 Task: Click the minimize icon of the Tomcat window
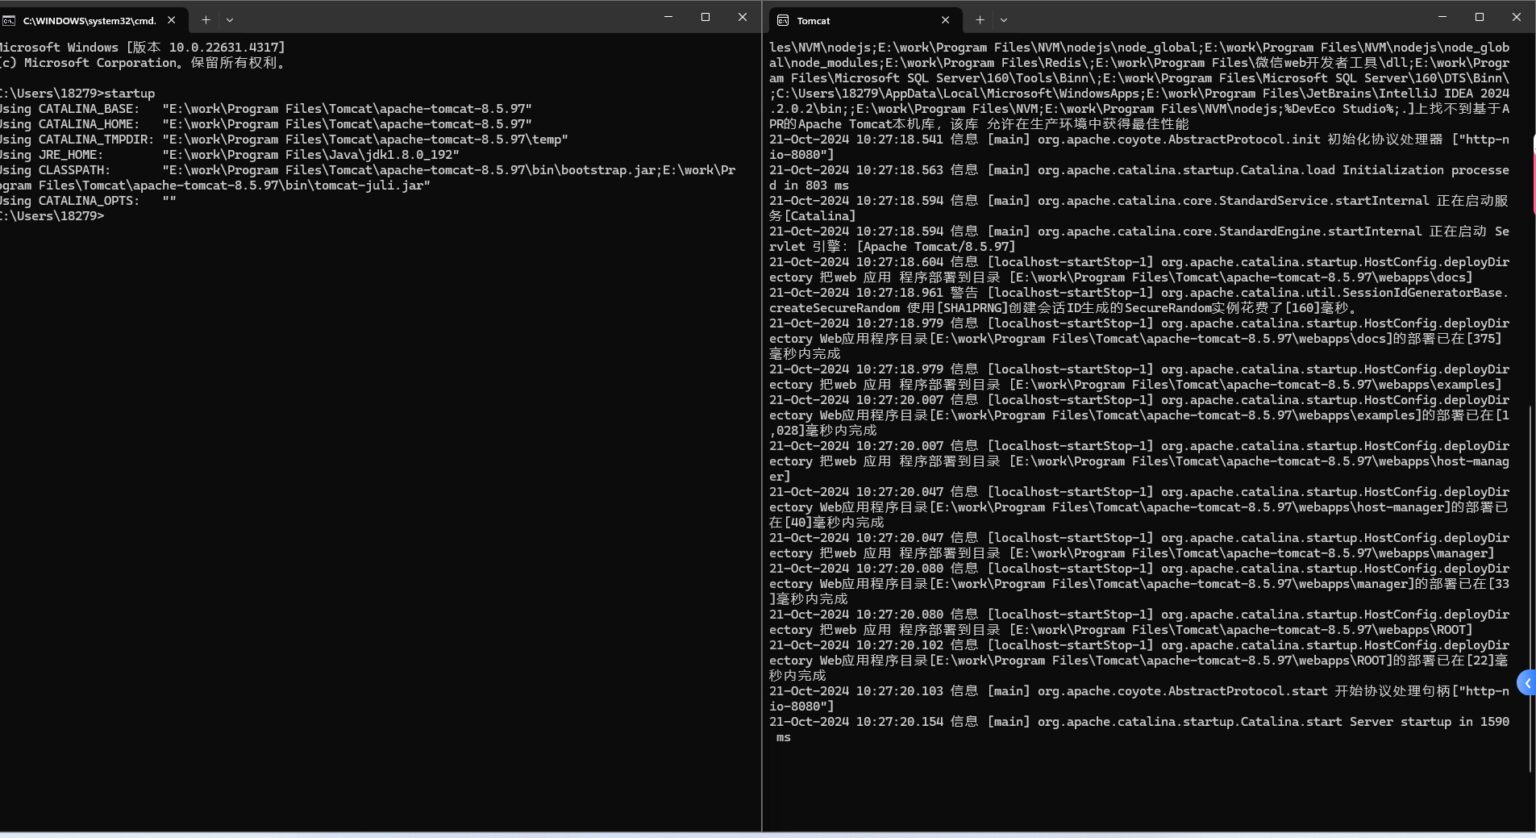point(1441,17)
